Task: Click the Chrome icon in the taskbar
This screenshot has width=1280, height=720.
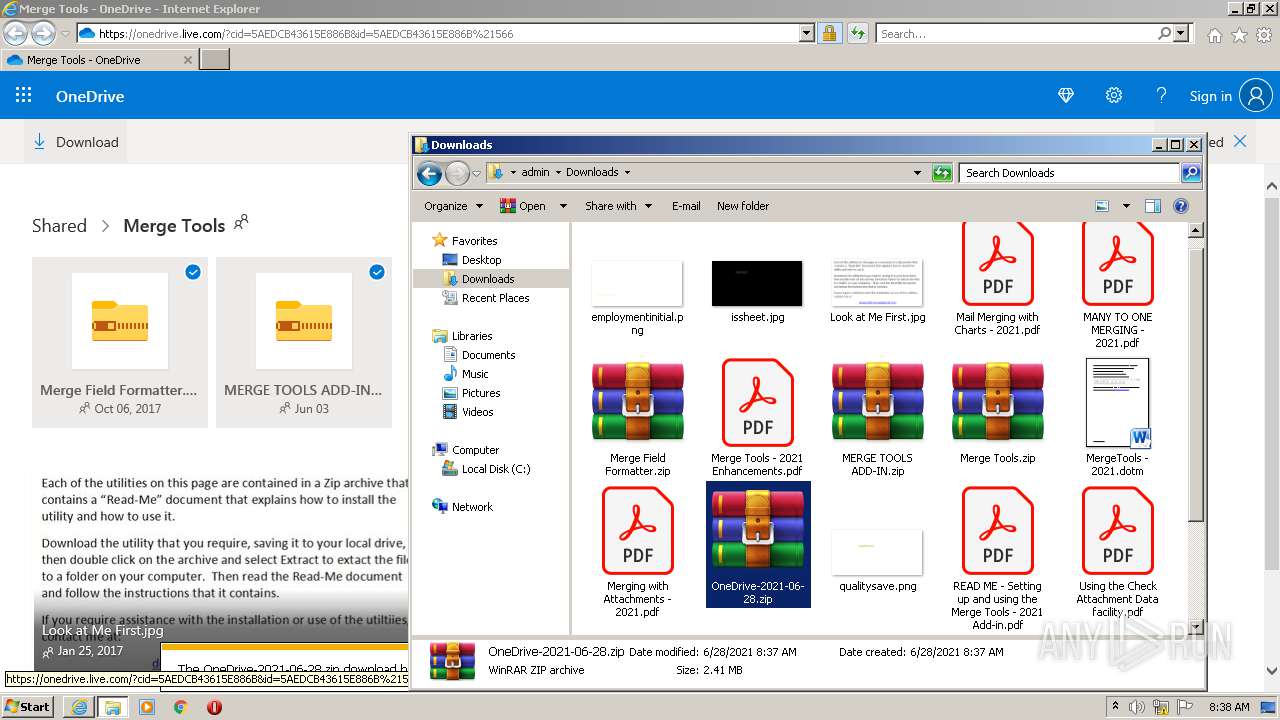Action: (181, 707)
